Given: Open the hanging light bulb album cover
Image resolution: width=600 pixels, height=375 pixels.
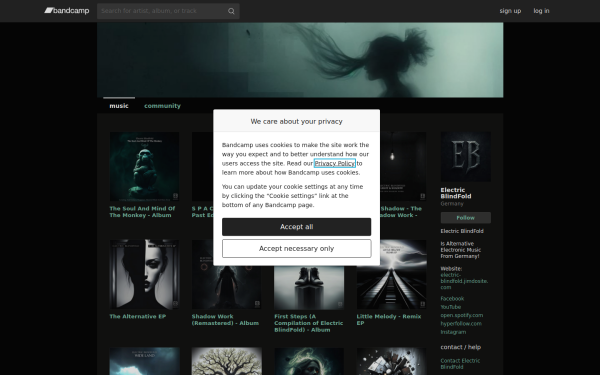Looking at the screenshot, I should pos(403,167).
